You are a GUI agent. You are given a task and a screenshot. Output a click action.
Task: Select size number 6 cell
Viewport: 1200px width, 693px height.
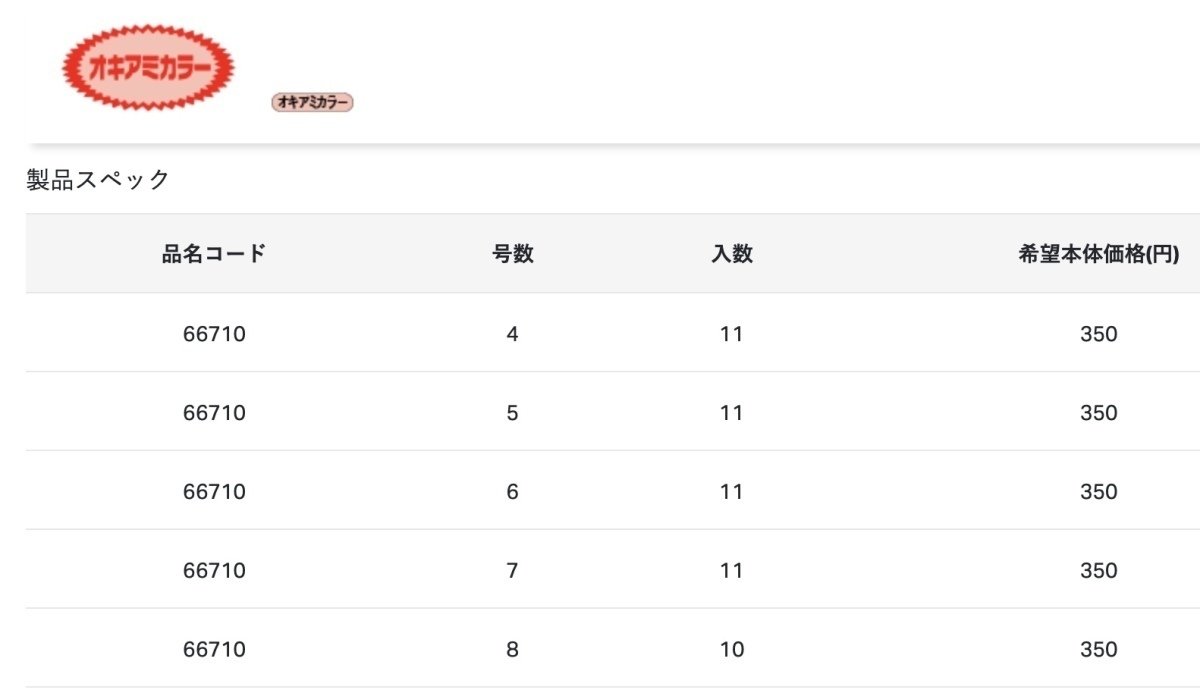coord(513,492)
